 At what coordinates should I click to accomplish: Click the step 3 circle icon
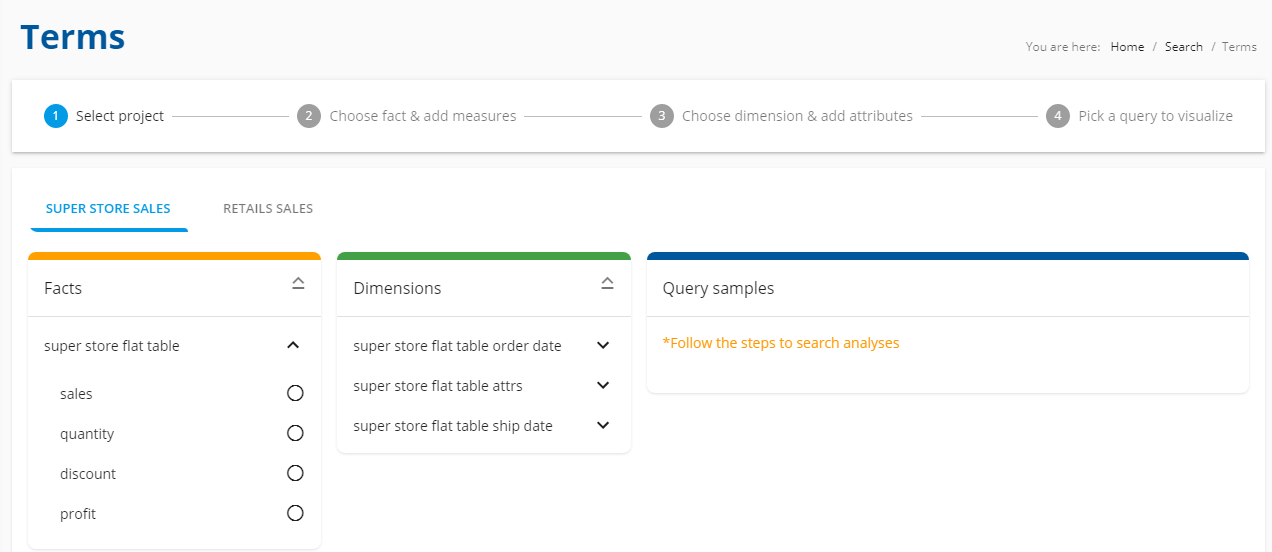point(661,116)
